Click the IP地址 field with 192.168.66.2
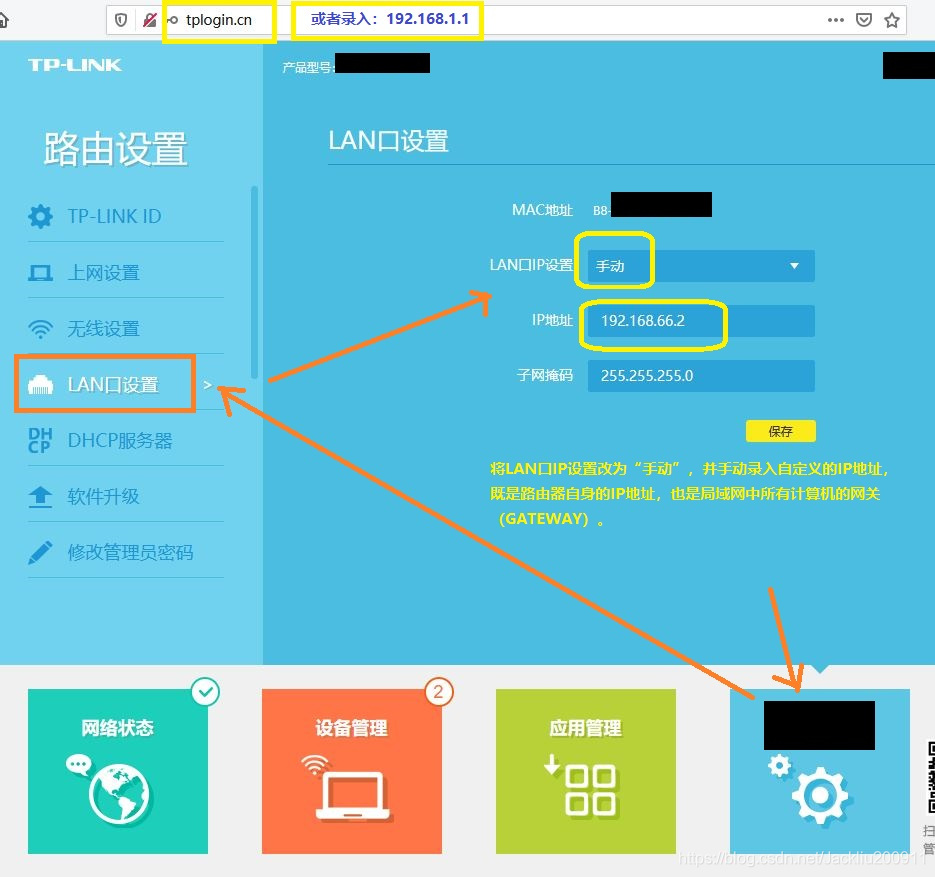 (701, 321)
